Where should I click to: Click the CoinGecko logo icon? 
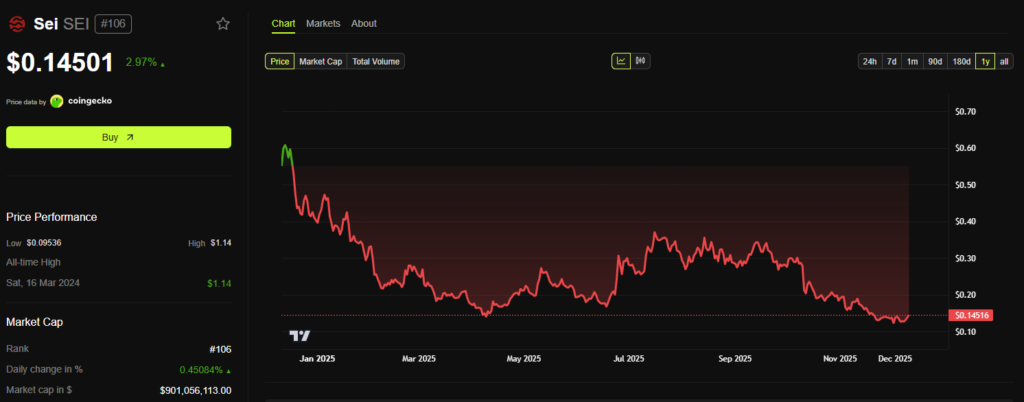click(57, 101)
